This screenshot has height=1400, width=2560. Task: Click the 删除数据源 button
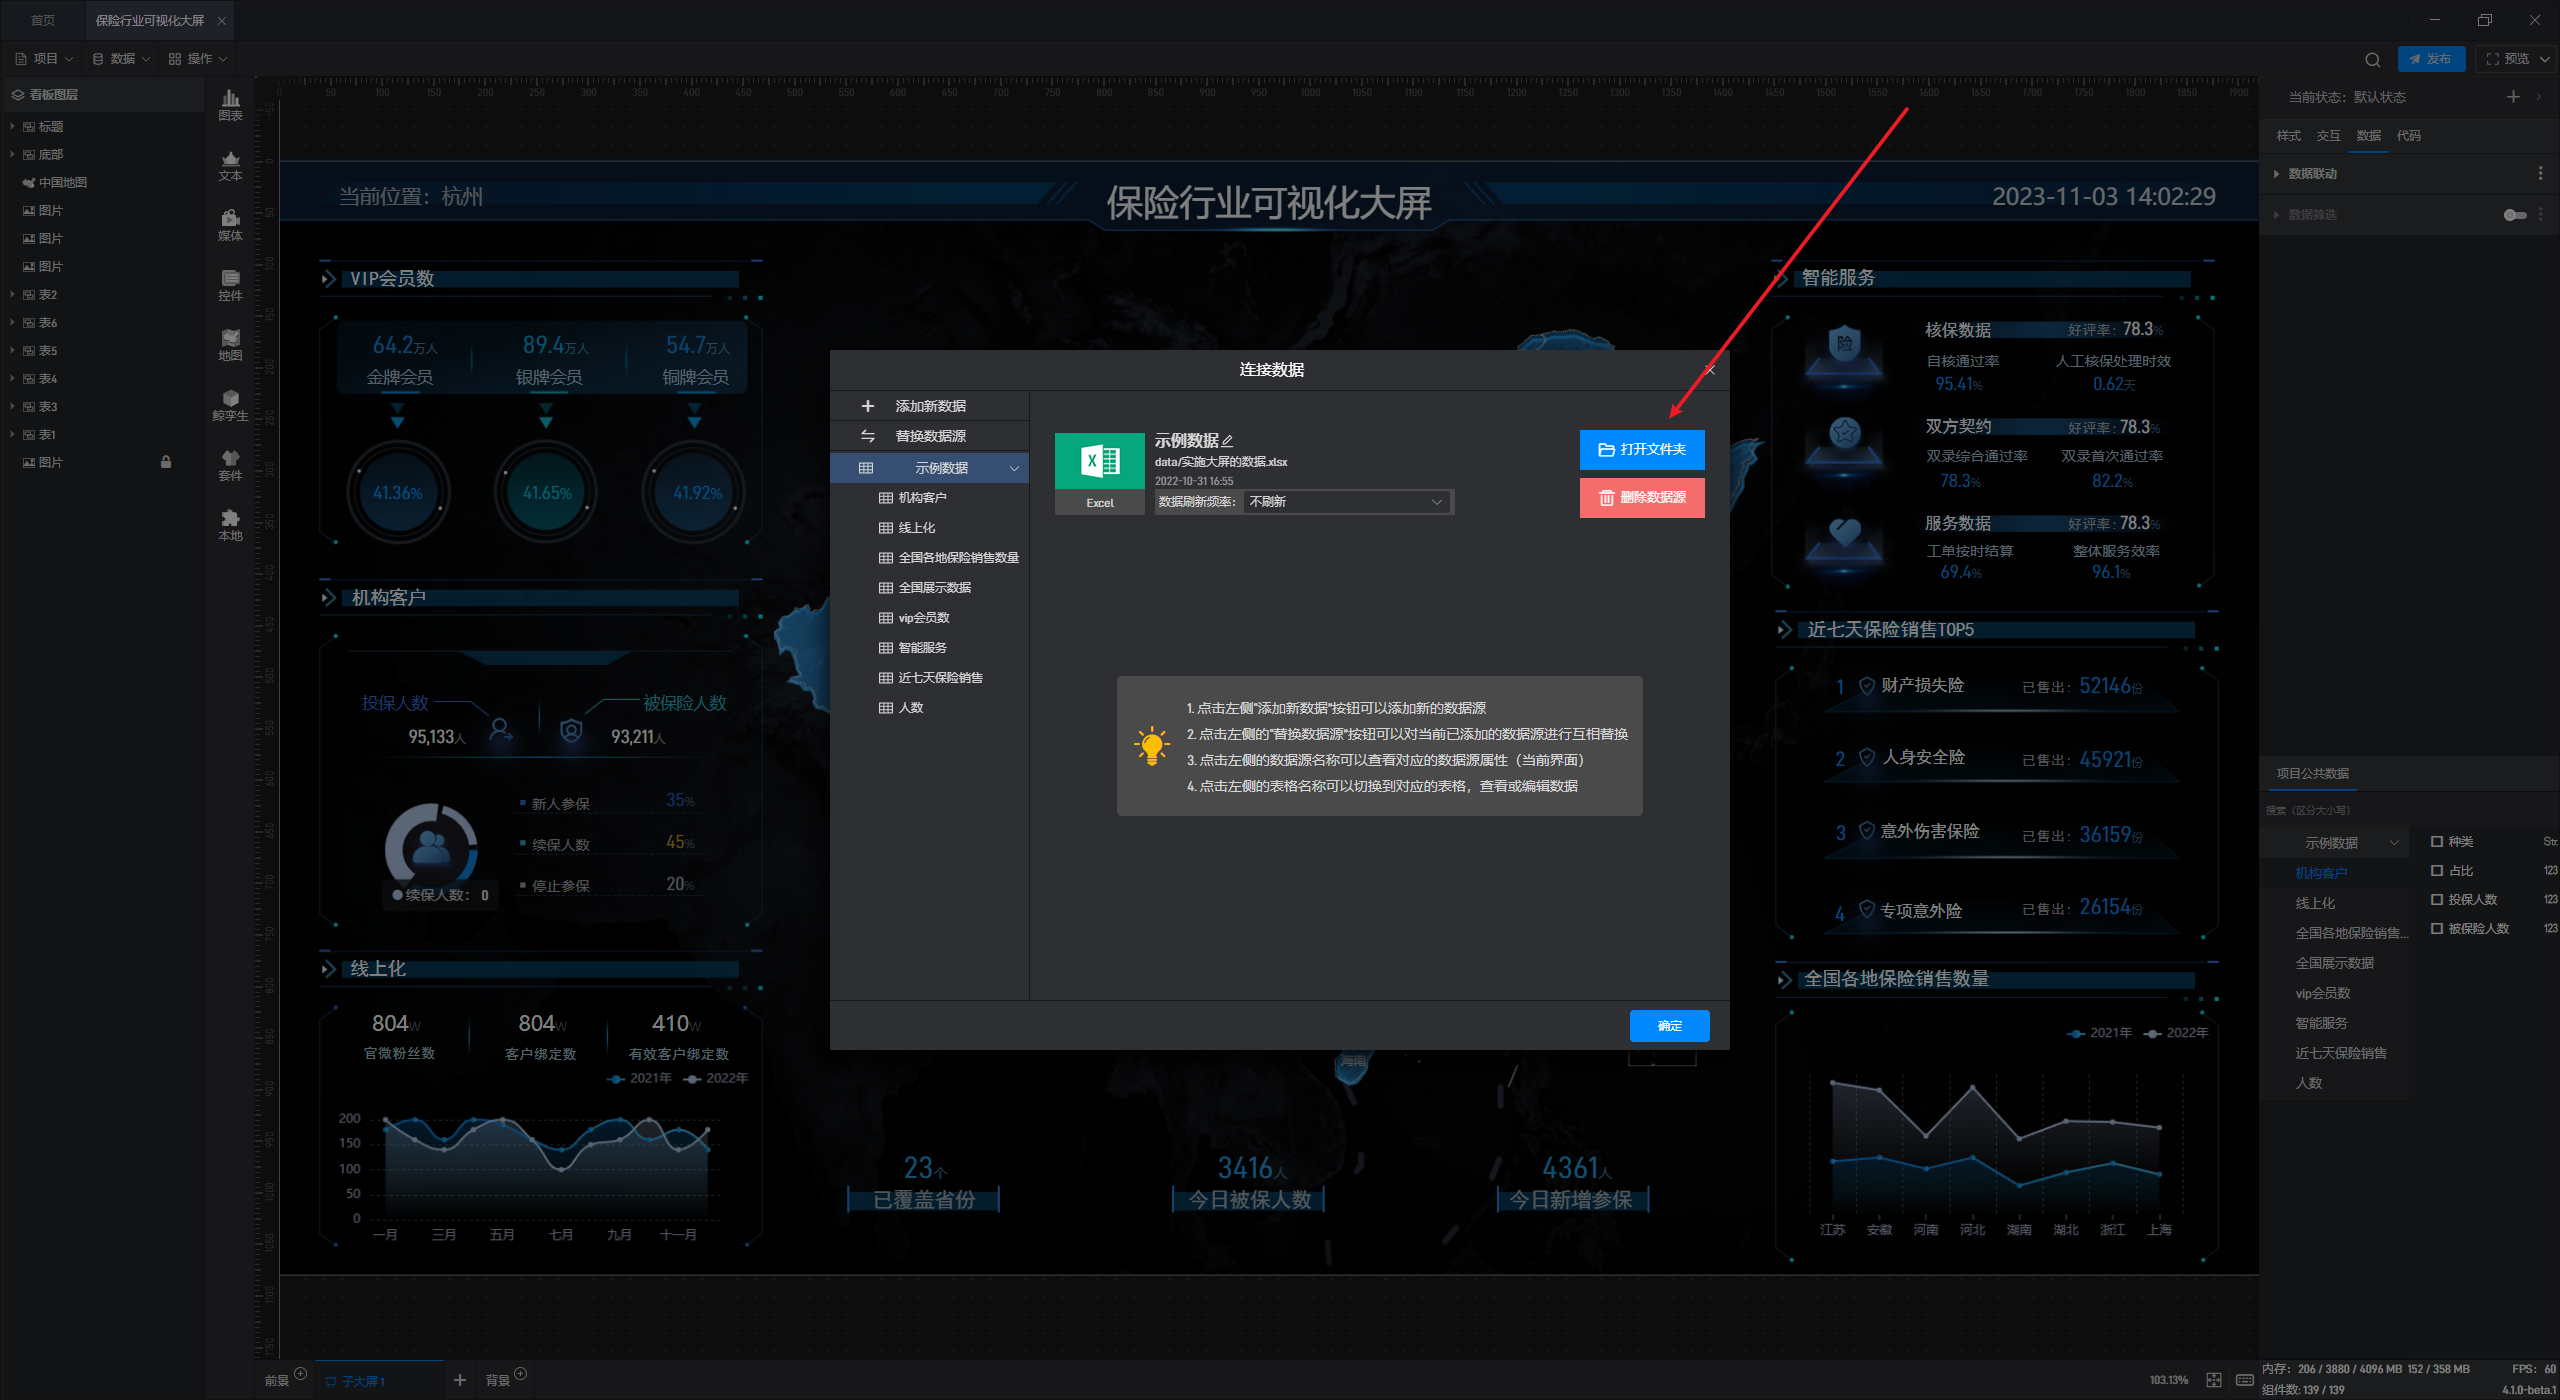click(1642, 498)
